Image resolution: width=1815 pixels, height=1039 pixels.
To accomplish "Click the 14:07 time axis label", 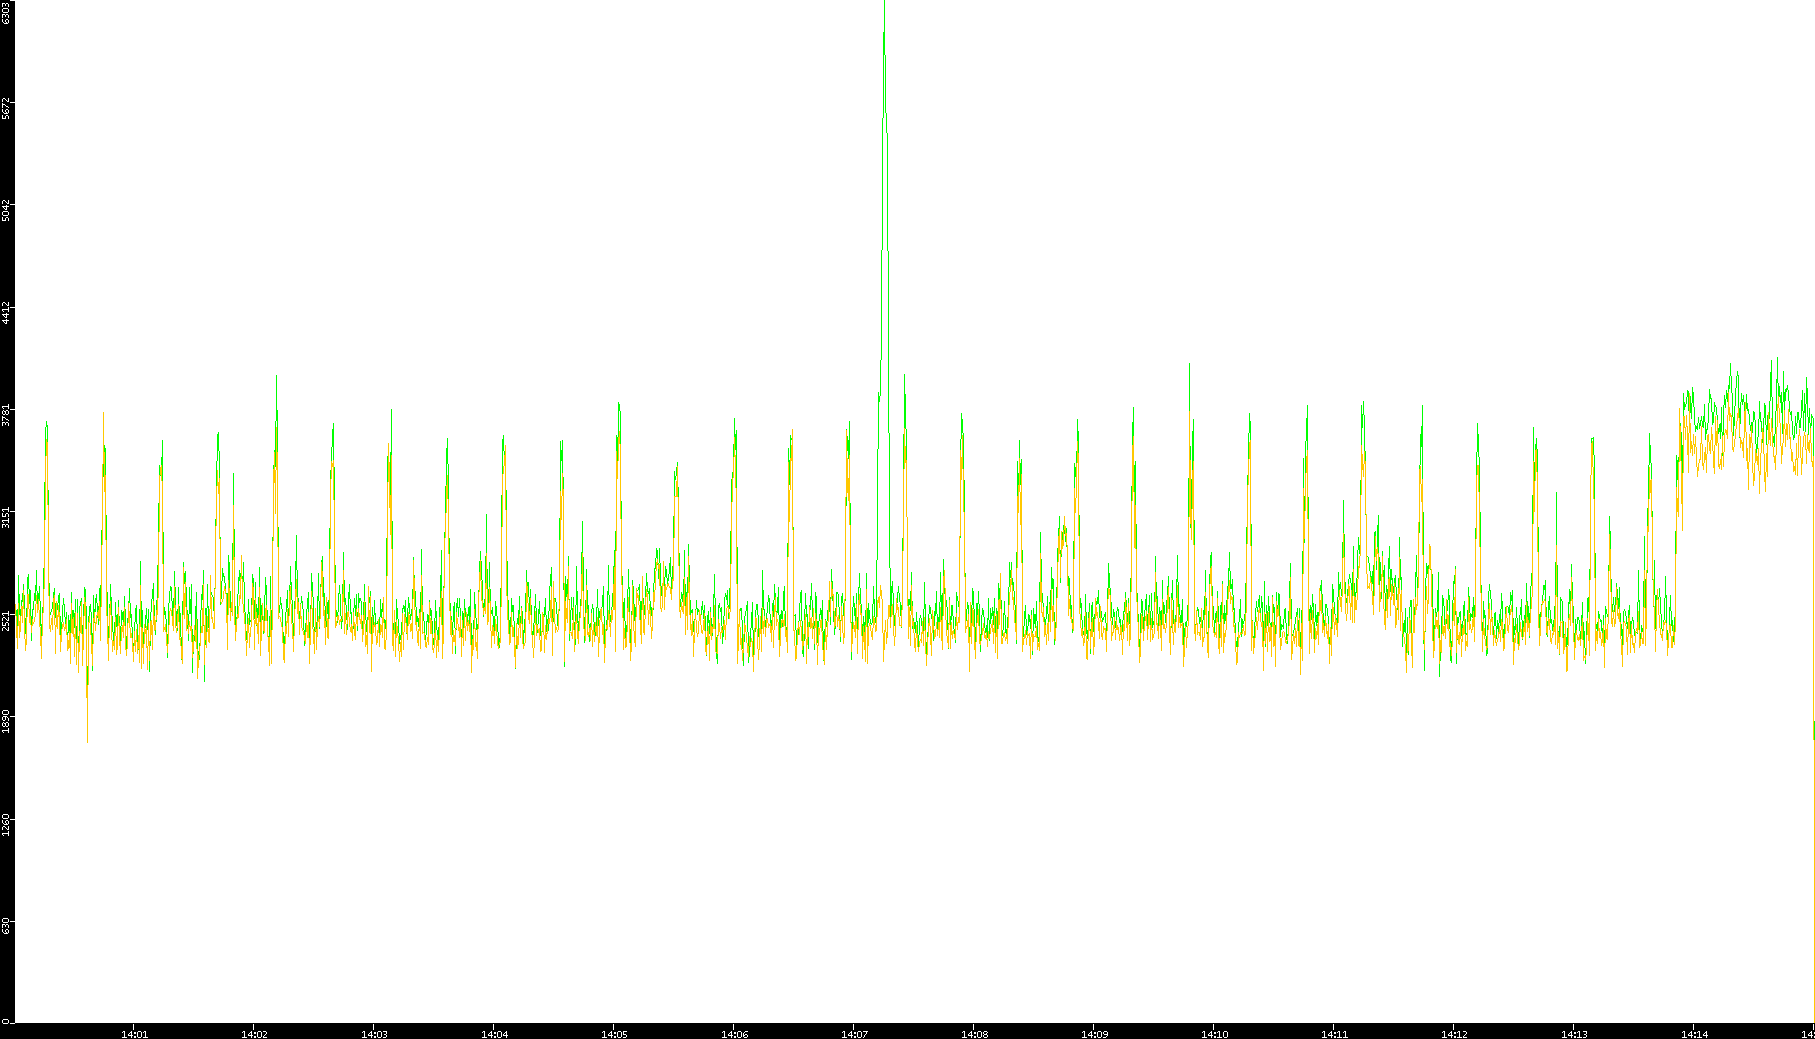I will click(x=854, y=1033).
